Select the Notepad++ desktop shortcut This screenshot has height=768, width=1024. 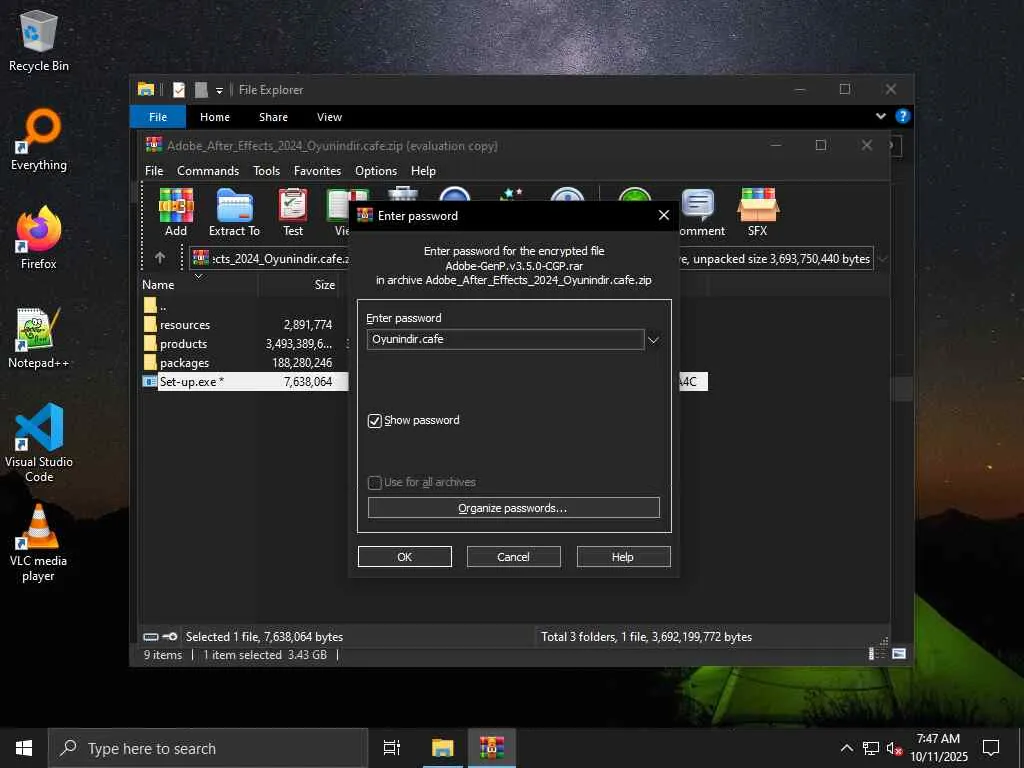click(39, 338)
